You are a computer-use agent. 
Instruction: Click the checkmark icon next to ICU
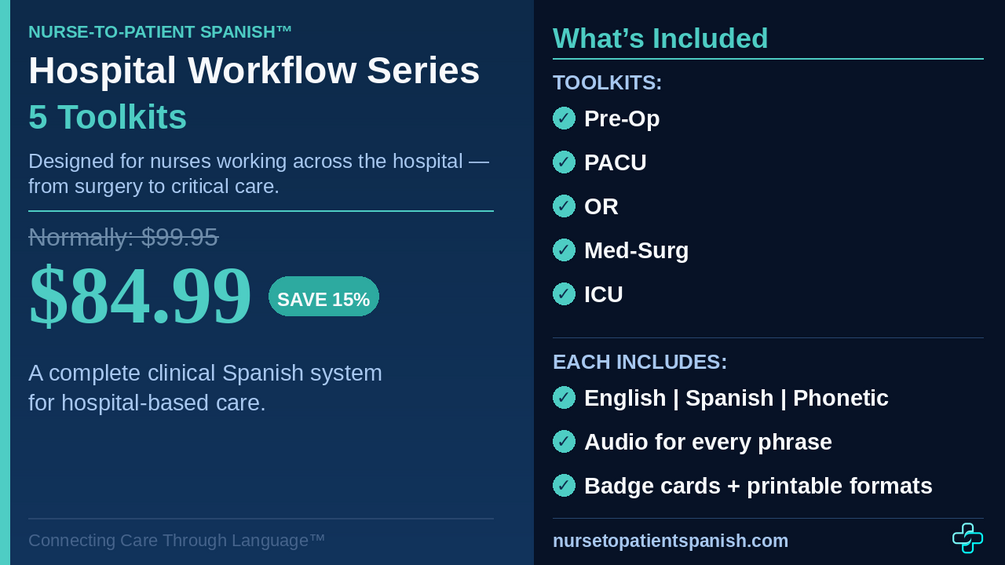tap(564, 294)
